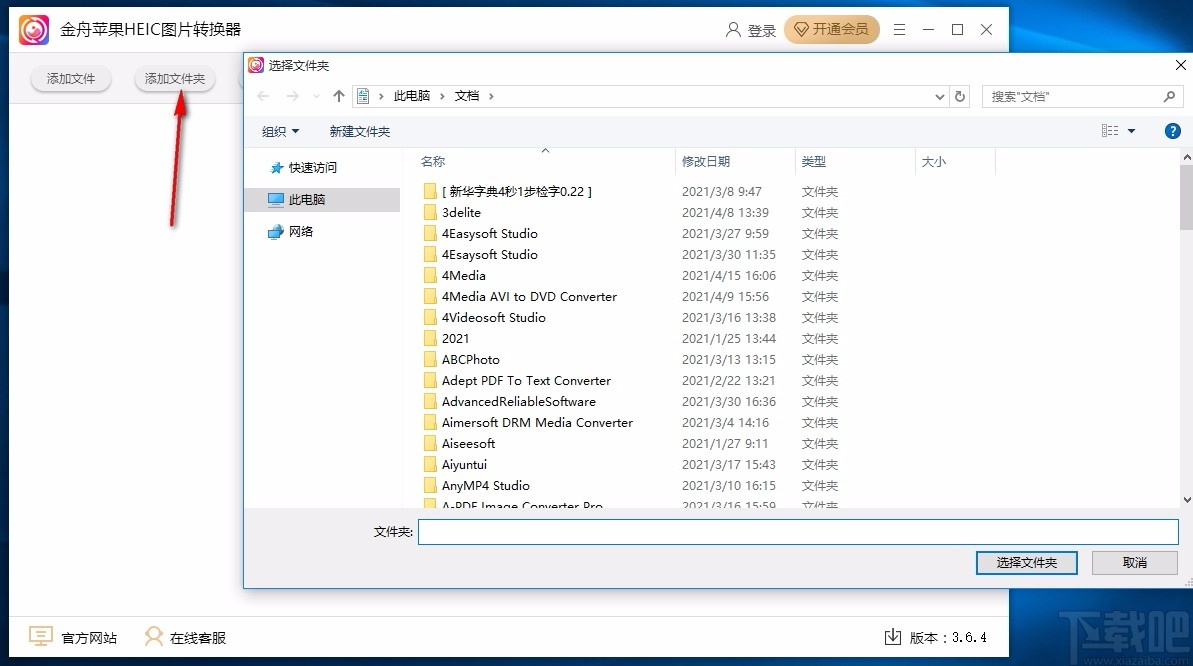Click the 添加文件夹 button
This screenshot has width=1193, height=666.
point(174,78)
